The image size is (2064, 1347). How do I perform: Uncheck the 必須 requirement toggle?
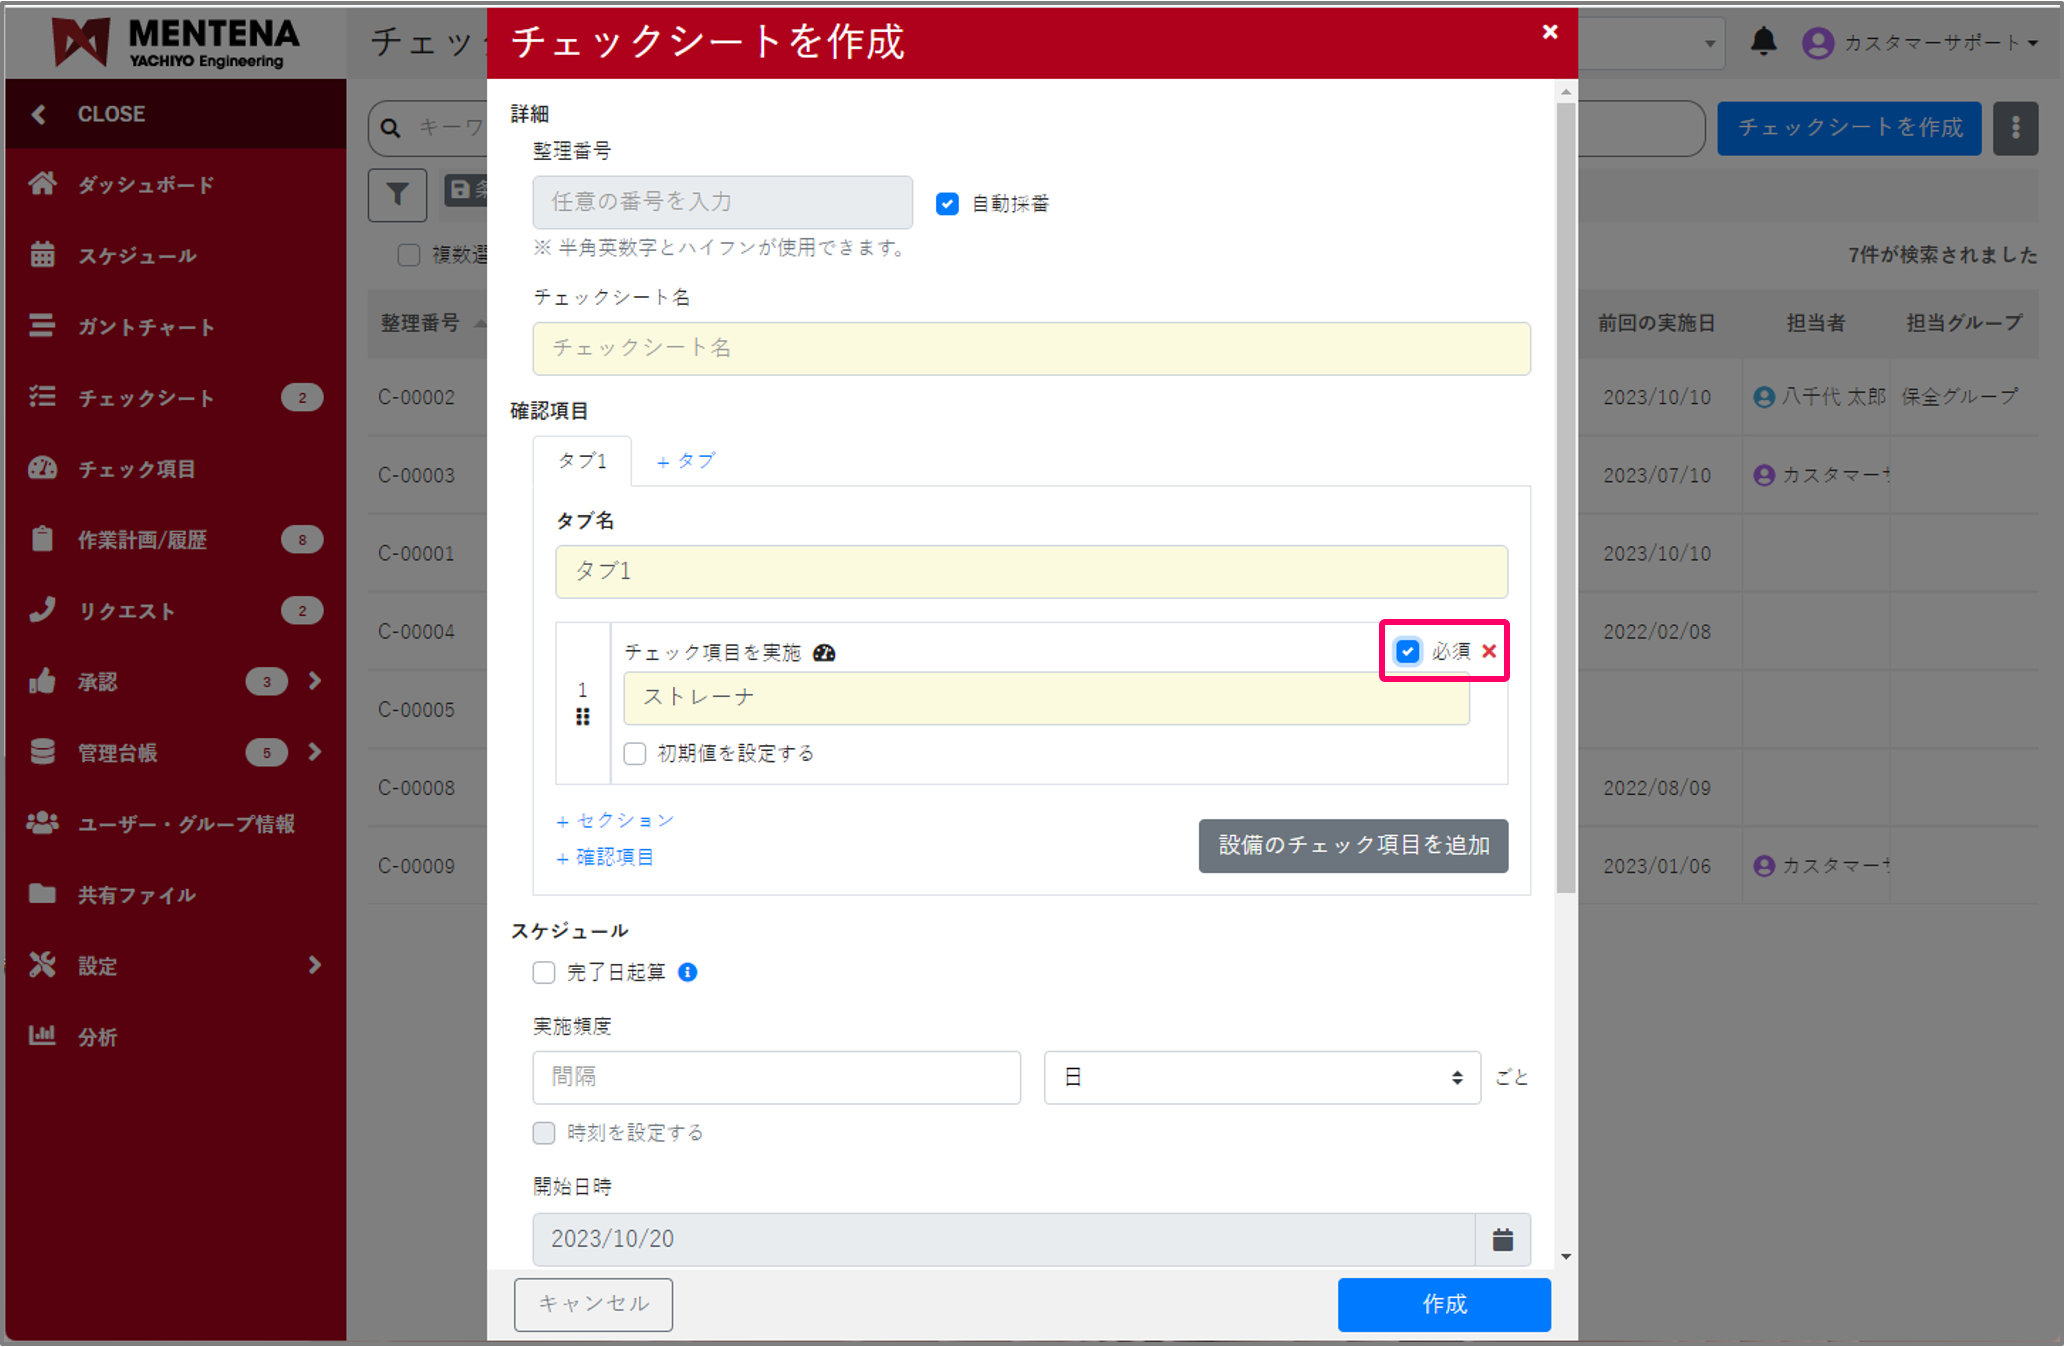(1407, 651)
